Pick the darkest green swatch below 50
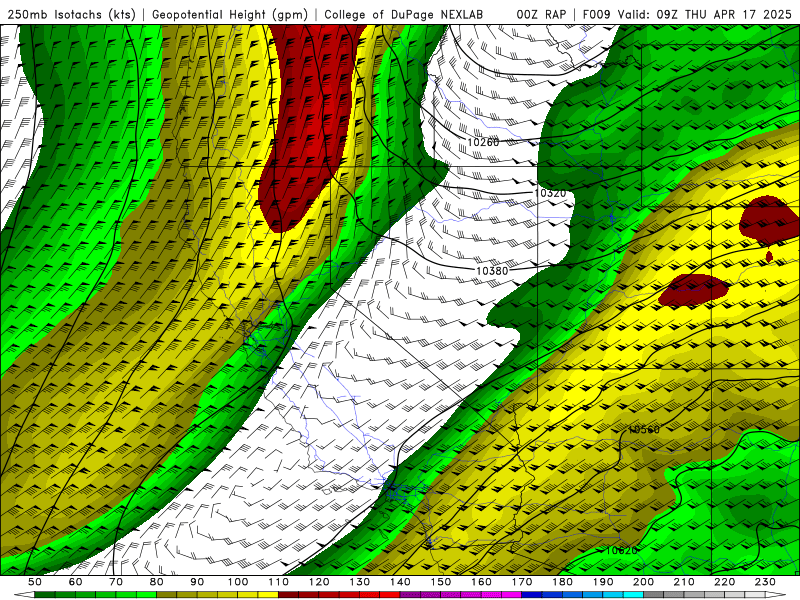This screenshot has height=600, width=800. [x=45, y=595]
